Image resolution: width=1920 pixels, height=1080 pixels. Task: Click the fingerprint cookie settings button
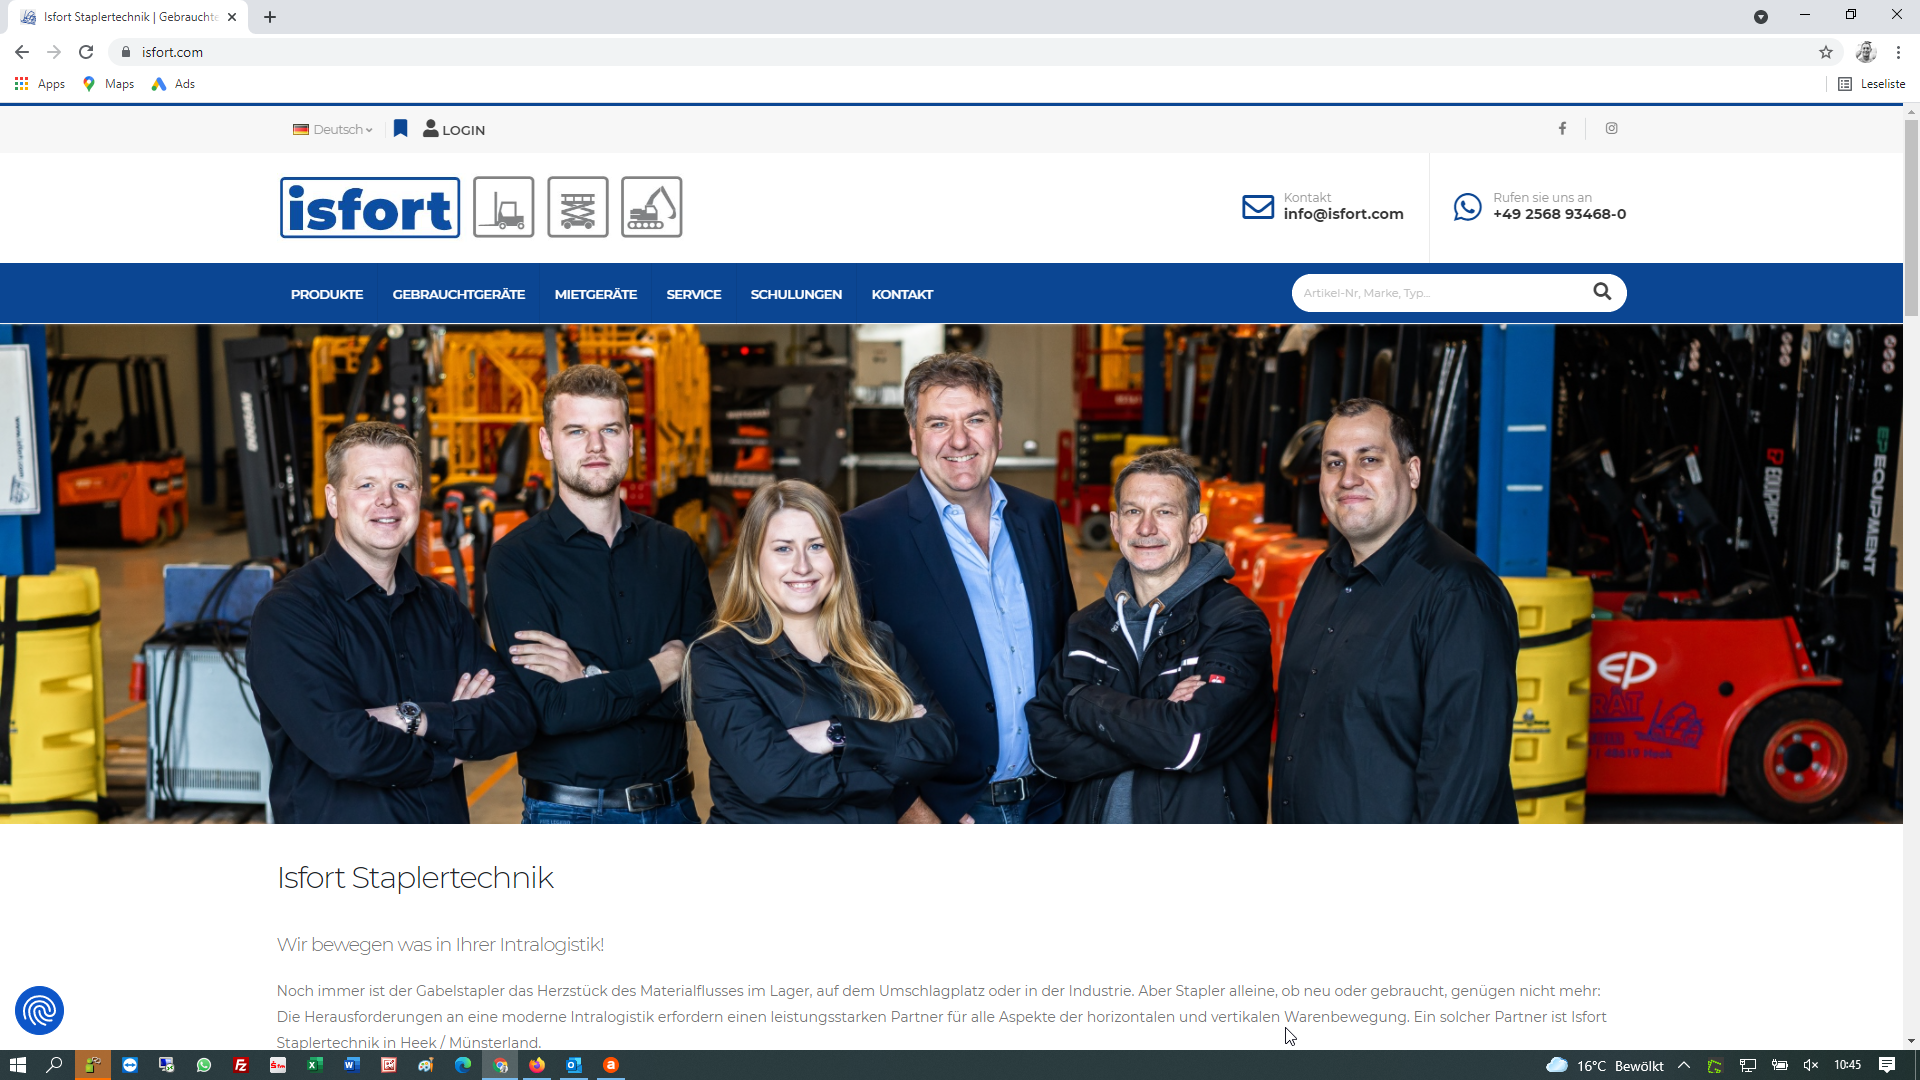[x=40, y=1011]
